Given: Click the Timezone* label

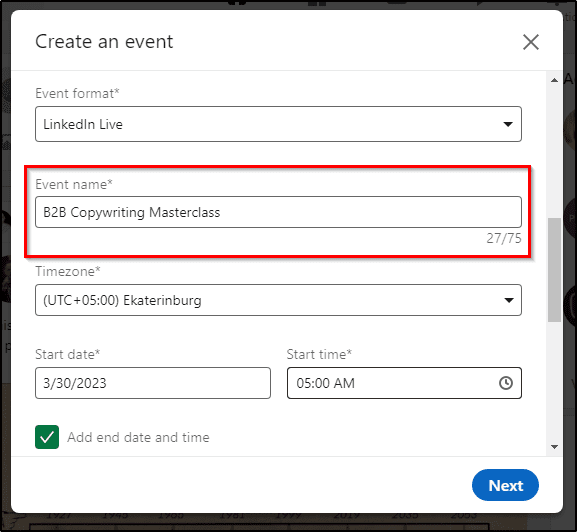Looking at the screenshot, I should coord(68,271).
